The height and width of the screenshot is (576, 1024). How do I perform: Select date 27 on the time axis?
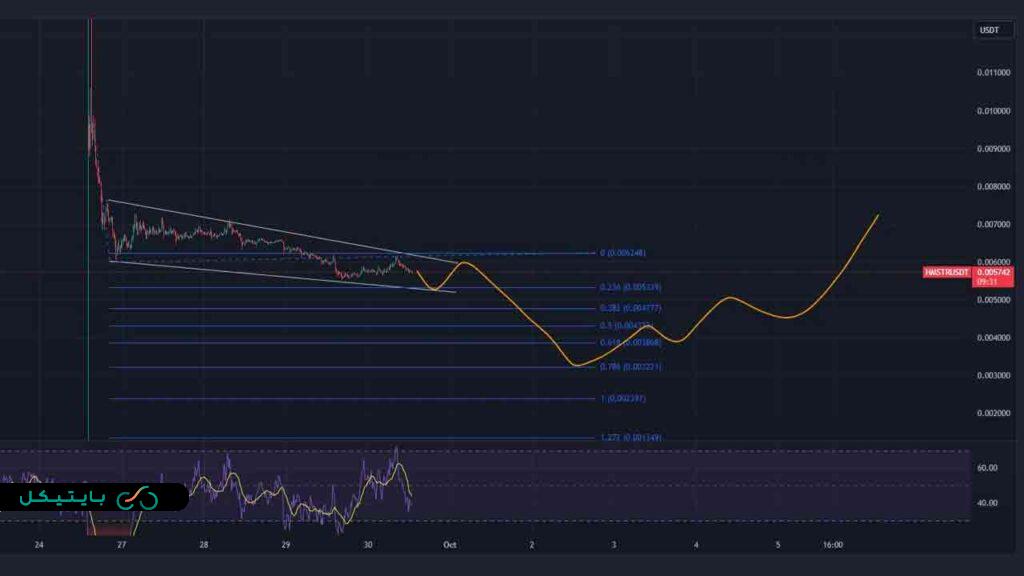(121, 545)
